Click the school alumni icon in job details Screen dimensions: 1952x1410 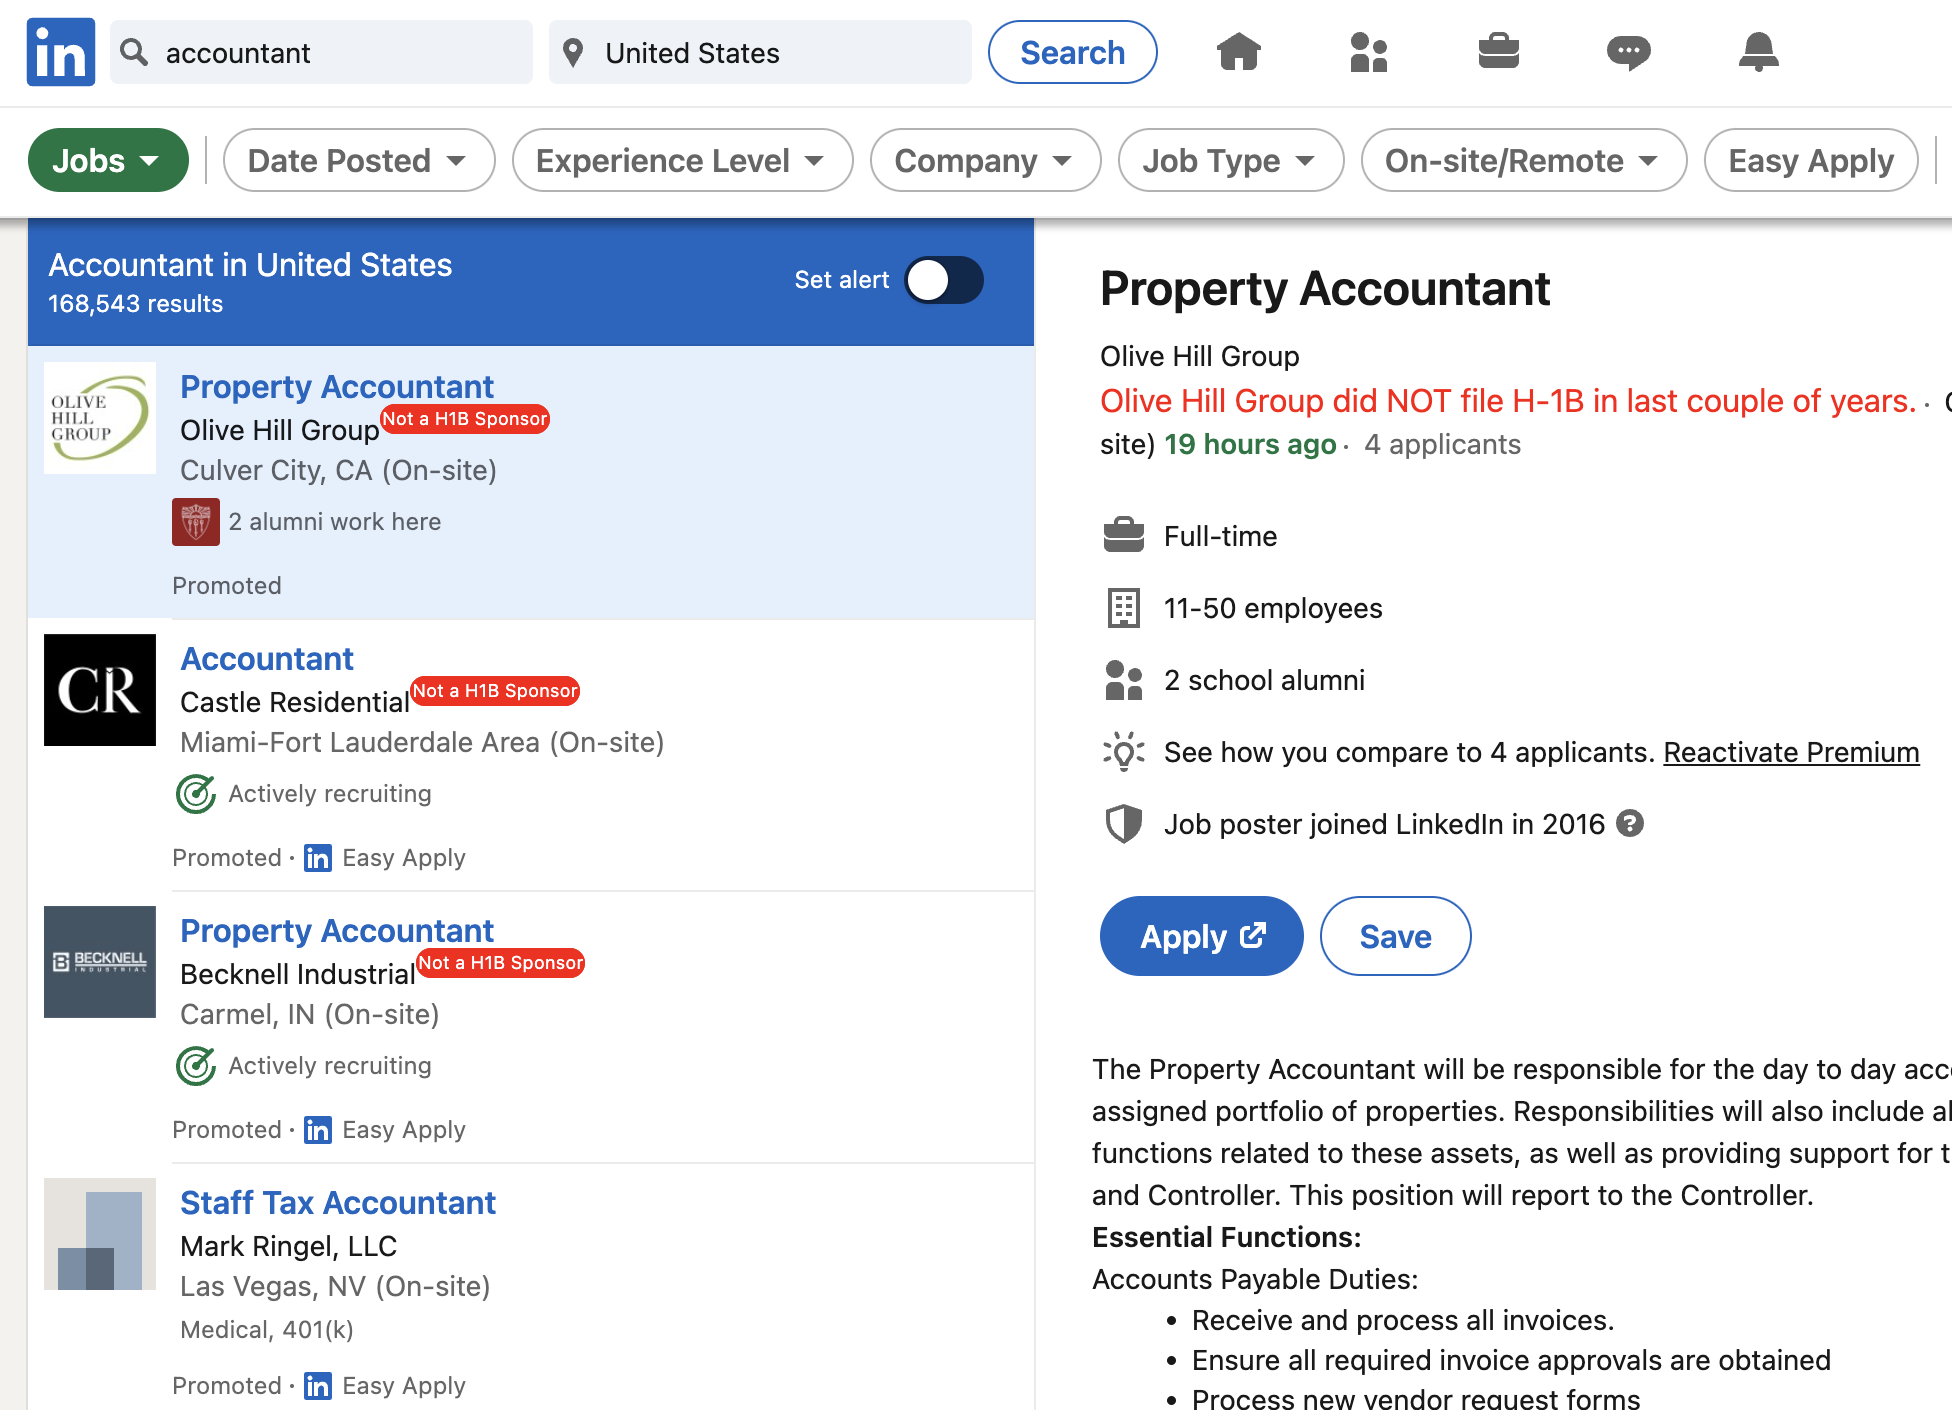click(1123, 681)
